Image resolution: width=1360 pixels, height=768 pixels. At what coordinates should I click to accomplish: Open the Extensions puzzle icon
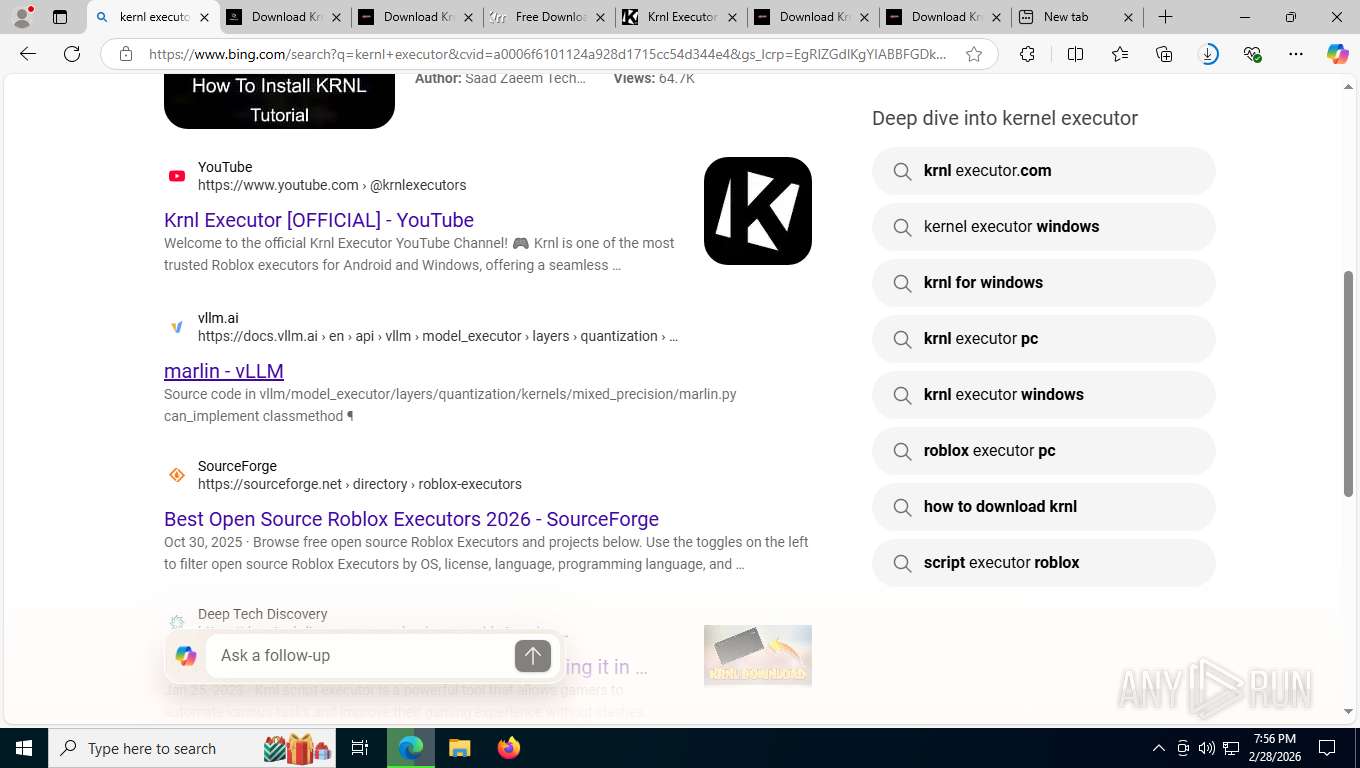coord(1027,55)
